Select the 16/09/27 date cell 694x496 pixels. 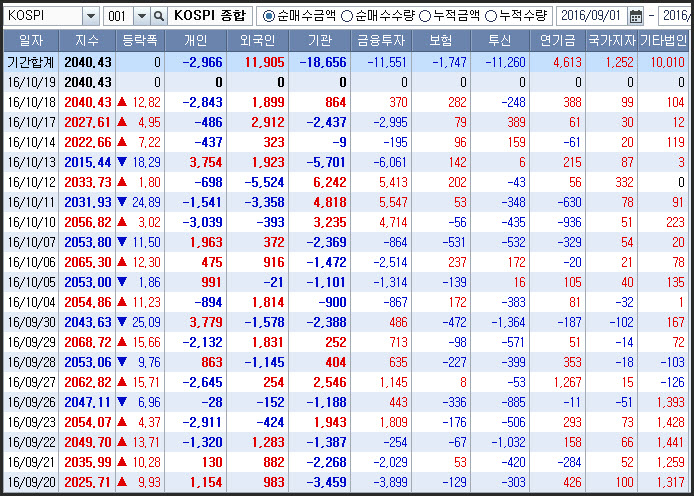coord(31,382)
